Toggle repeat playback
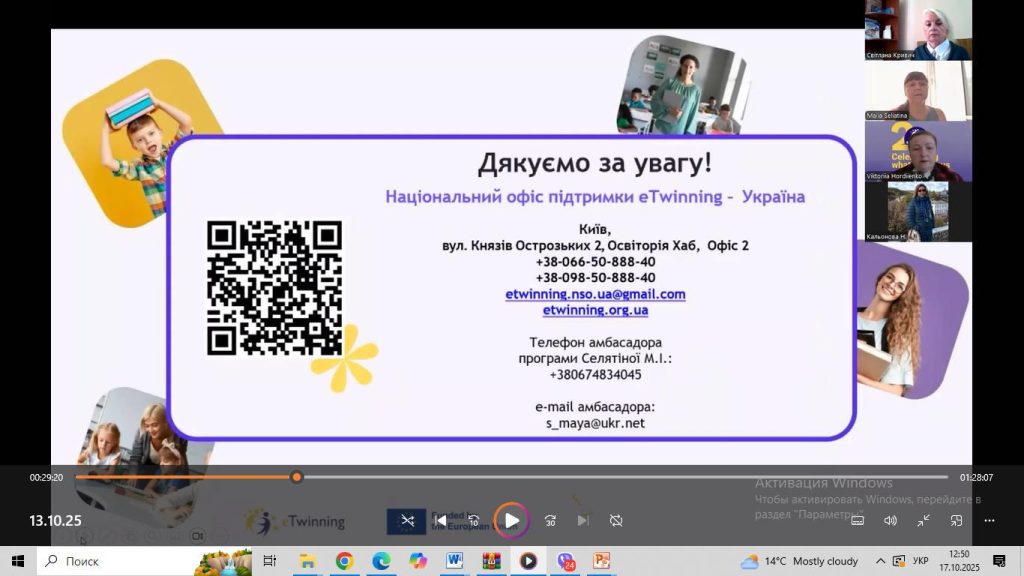Image resolution: width=1024 pixels, height=576 pixels. point(616,520)
